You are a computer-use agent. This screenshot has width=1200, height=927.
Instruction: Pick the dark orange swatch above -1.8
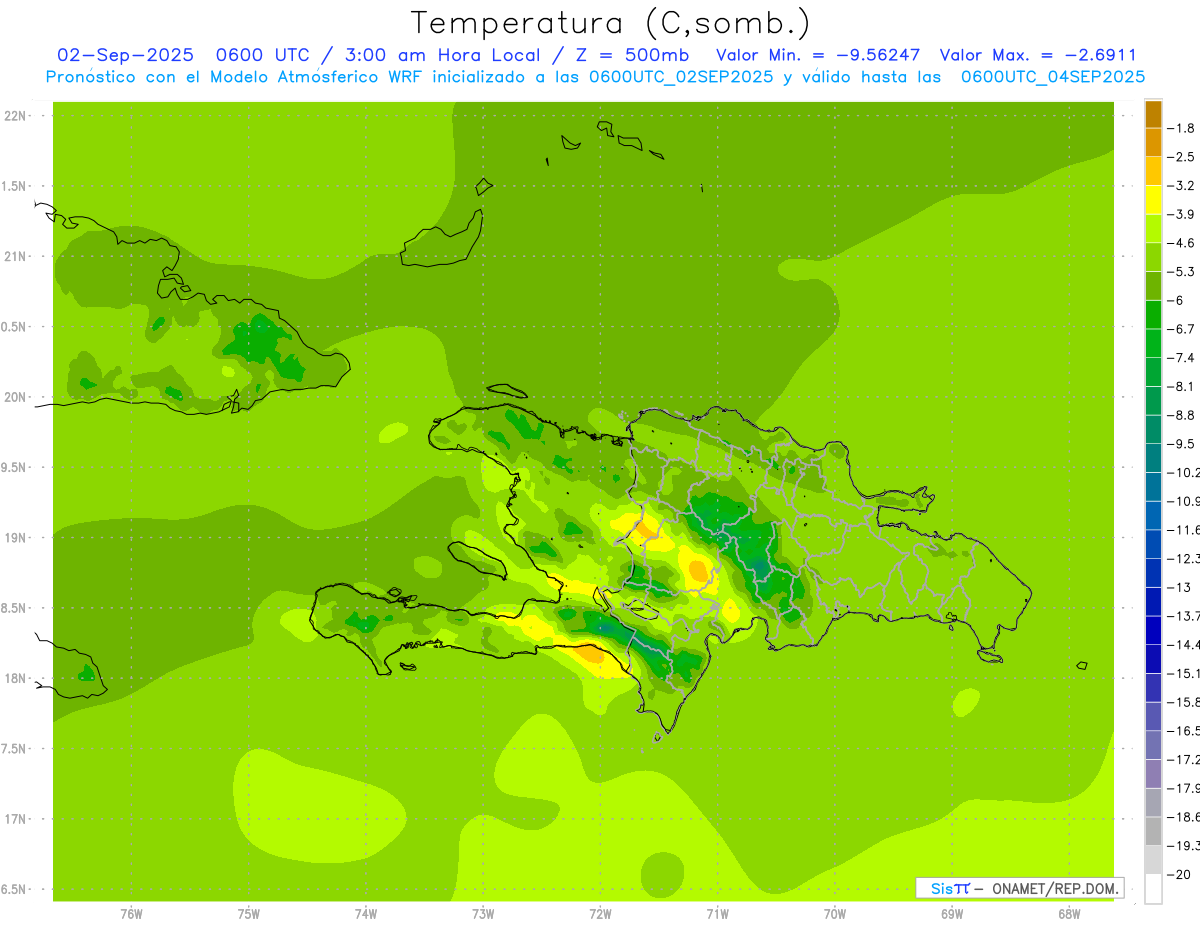click(1153, 114)
